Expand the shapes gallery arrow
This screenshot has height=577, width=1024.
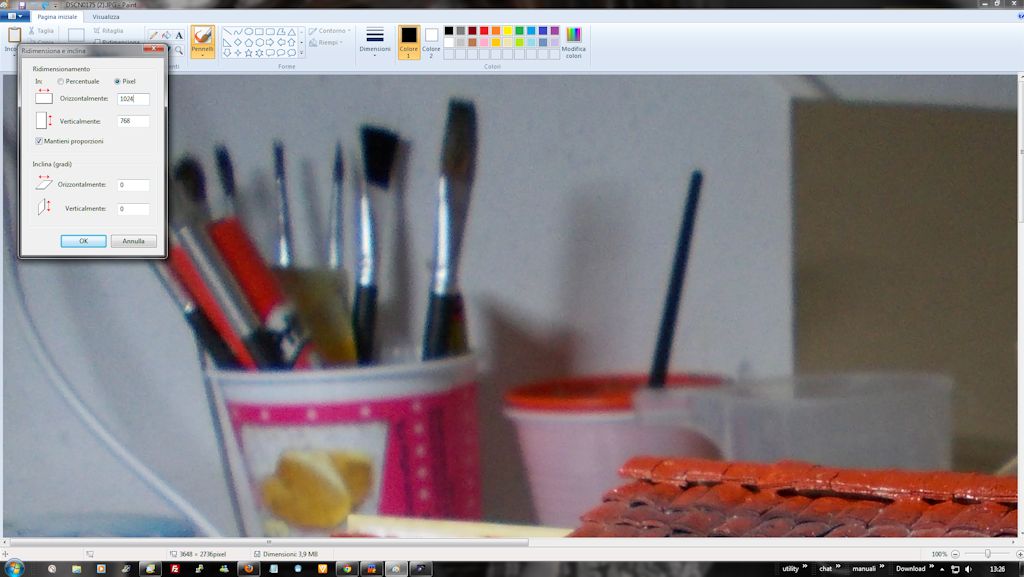301,53
